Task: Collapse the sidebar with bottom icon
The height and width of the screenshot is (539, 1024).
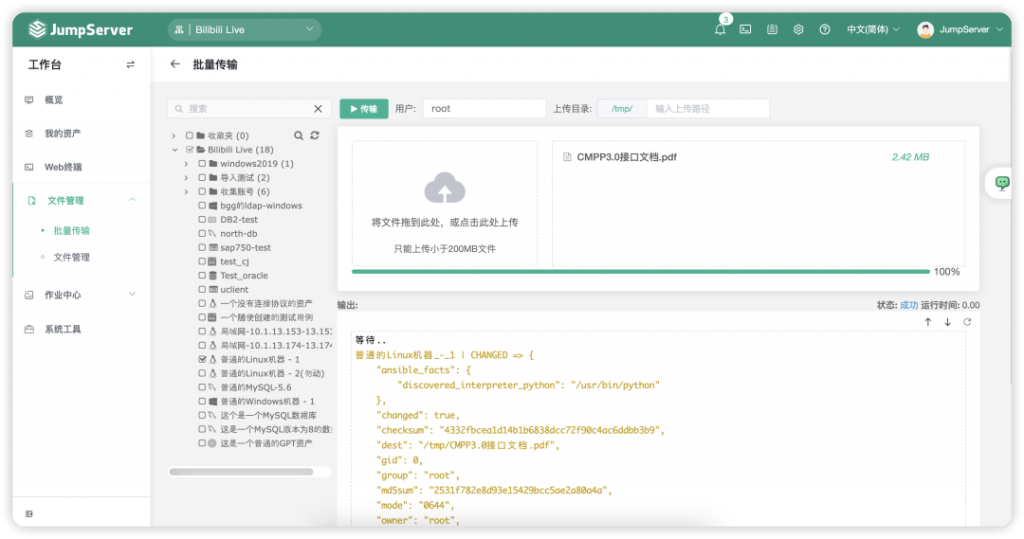Action: tap(29, 514)
